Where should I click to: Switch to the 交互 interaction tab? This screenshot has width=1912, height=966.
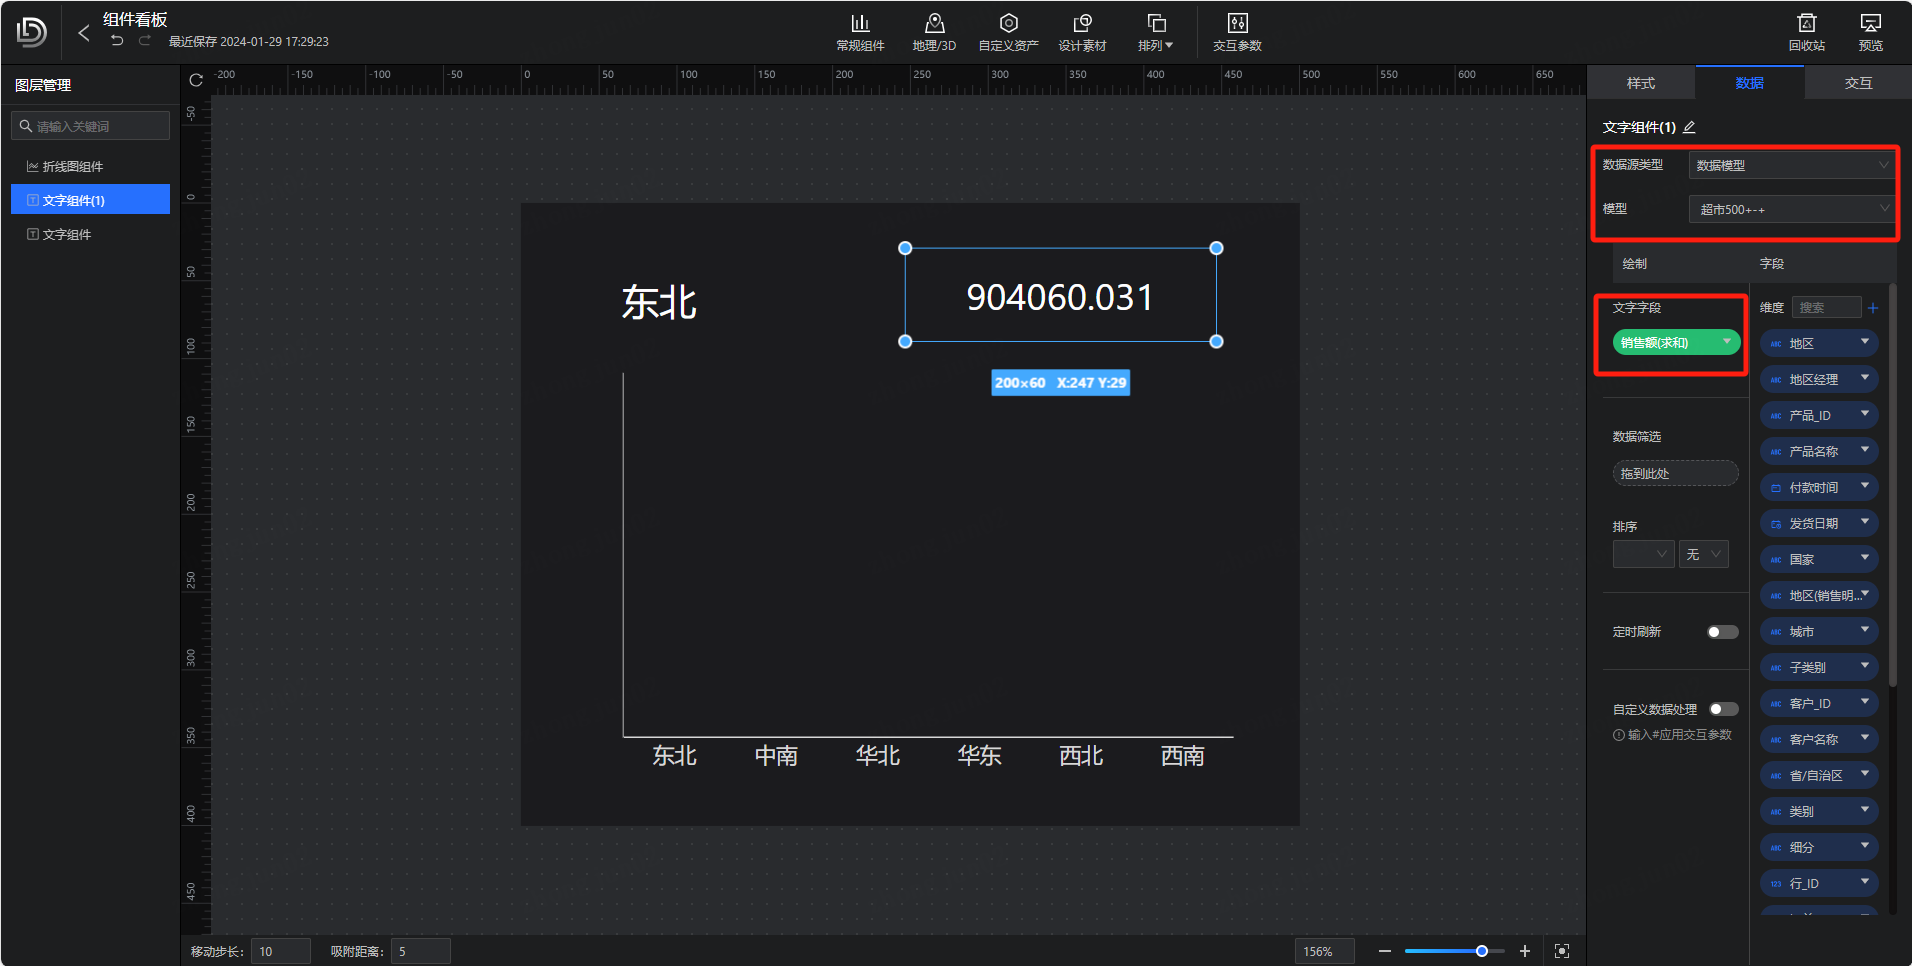(1858, 83)
